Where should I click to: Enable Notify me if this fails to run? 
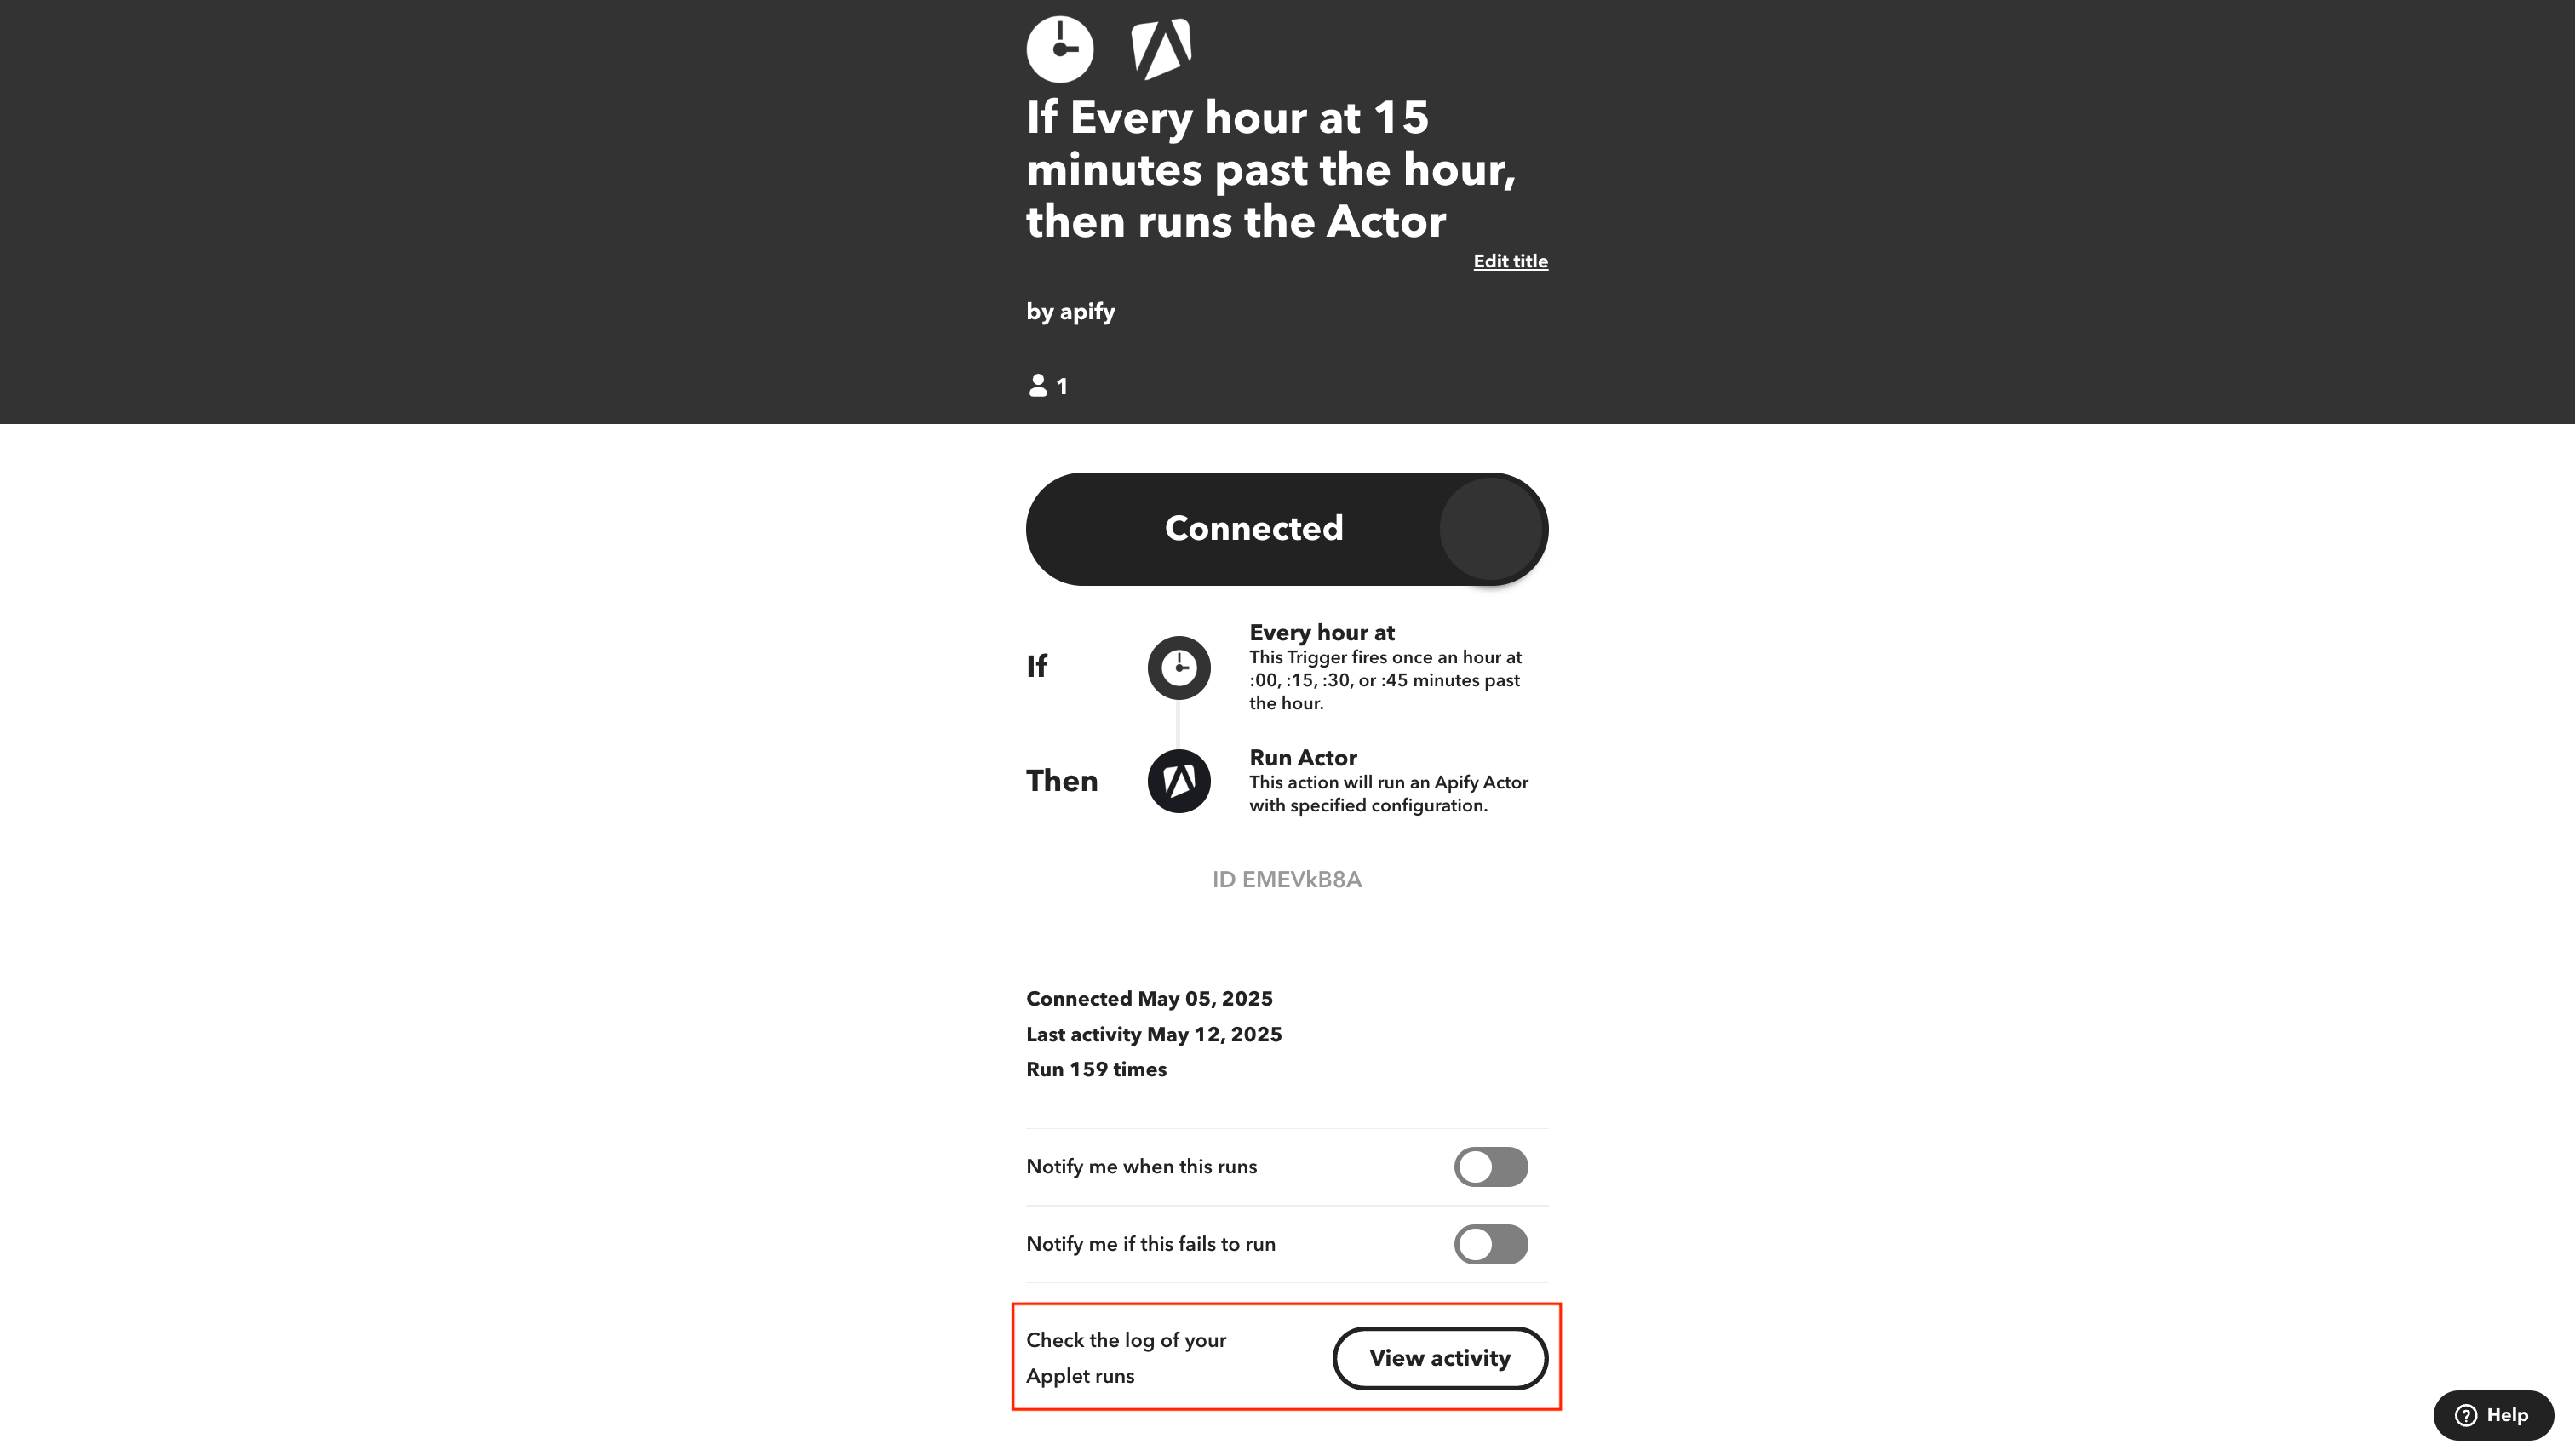[1490, 1245]
